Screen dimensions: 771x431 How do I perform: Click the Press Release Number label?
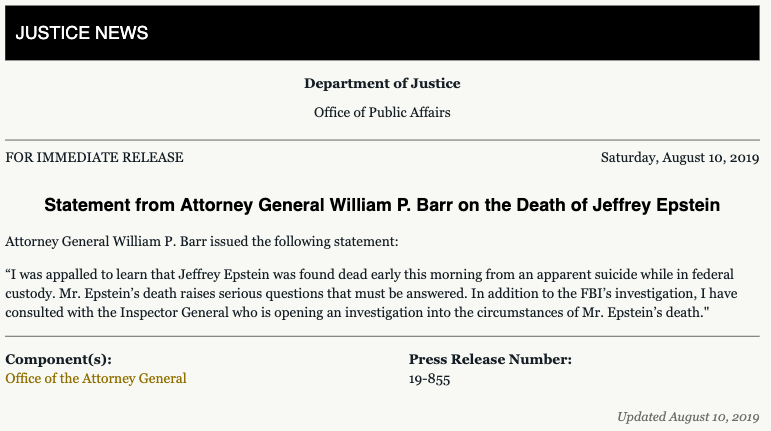pos(490,359)
